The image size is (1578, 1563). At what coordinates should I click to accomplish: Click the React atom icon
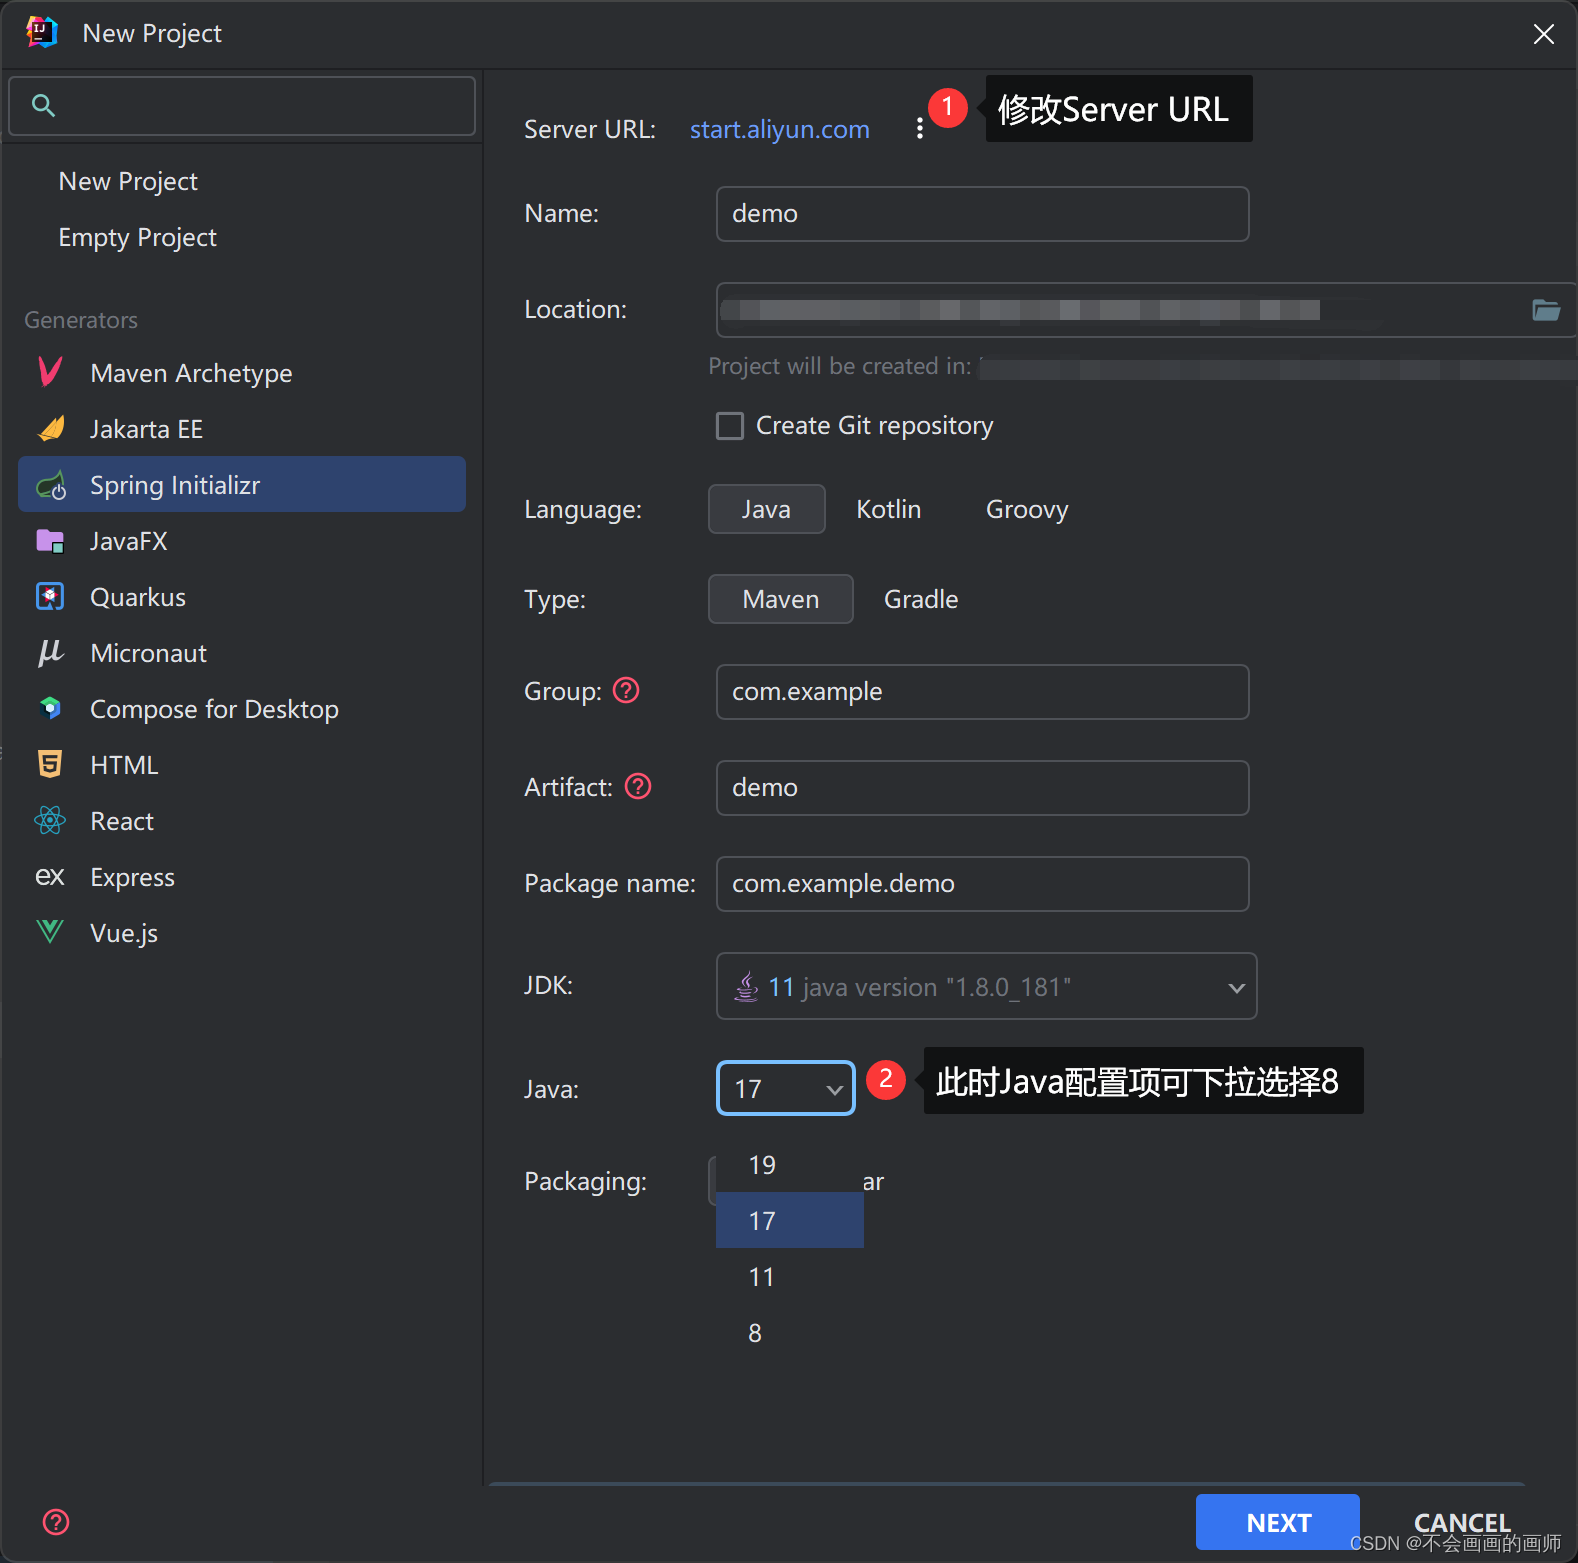tap(50, 821)
